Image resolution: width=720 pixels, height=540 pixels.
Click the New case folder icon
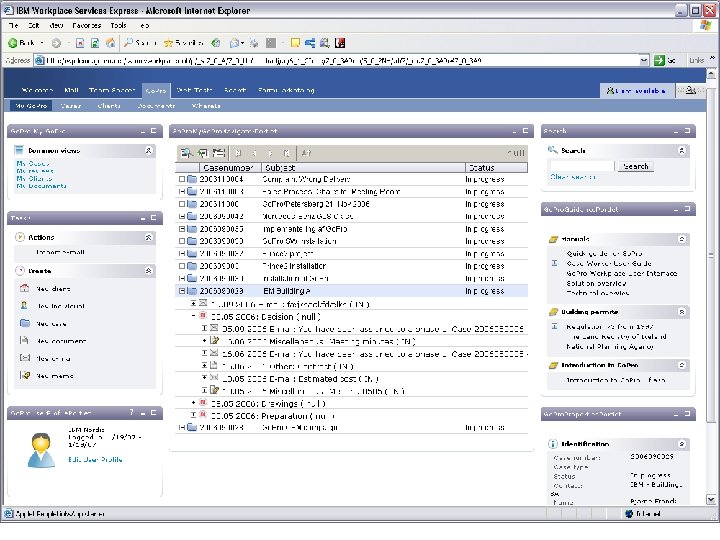24,323
